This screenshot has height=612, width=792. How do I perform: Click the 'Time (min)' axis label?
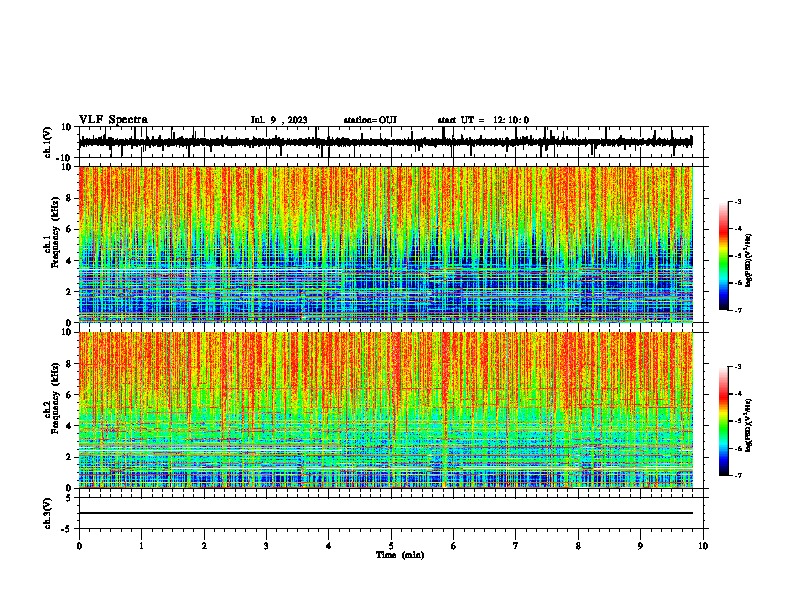(x=400, y=555)
